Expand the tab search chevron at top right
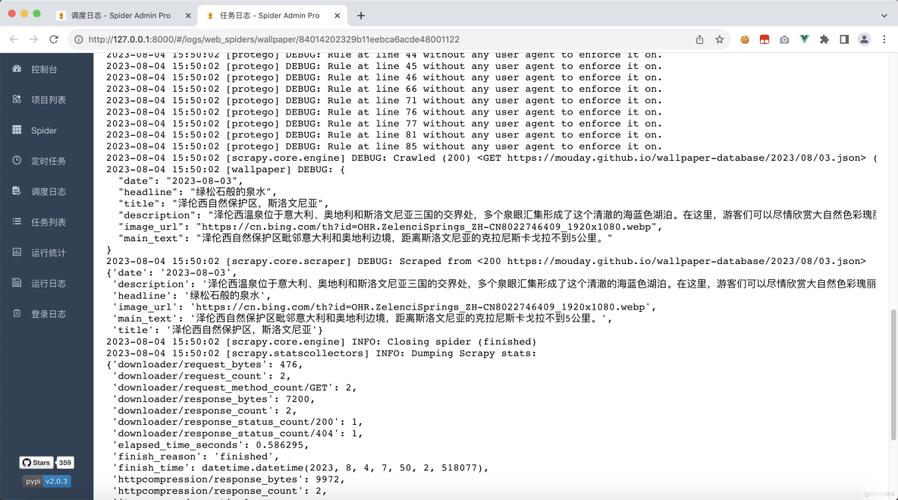 [884, 15]
